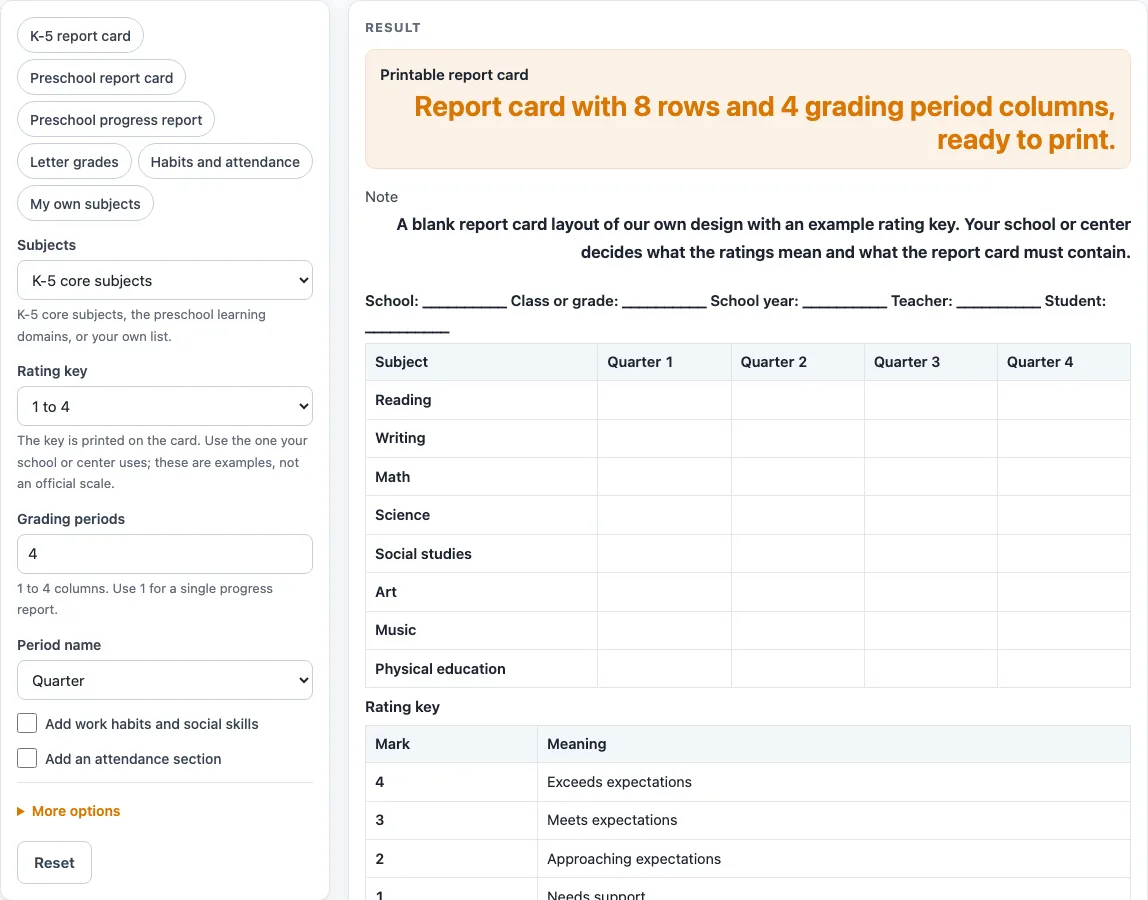
Task: Apply the K-5 report card preset
Action: tap(81, 36)
